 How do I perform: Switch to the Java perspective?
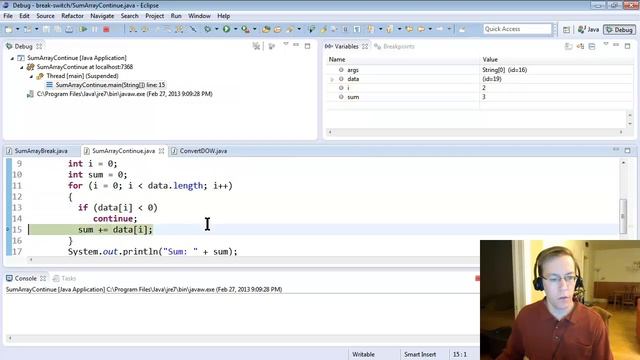589,29
